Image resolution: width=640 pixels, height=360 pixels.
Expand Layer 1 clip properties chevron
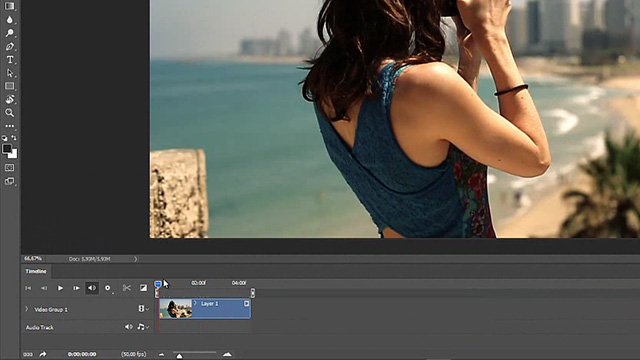click(x=195, y=303)
